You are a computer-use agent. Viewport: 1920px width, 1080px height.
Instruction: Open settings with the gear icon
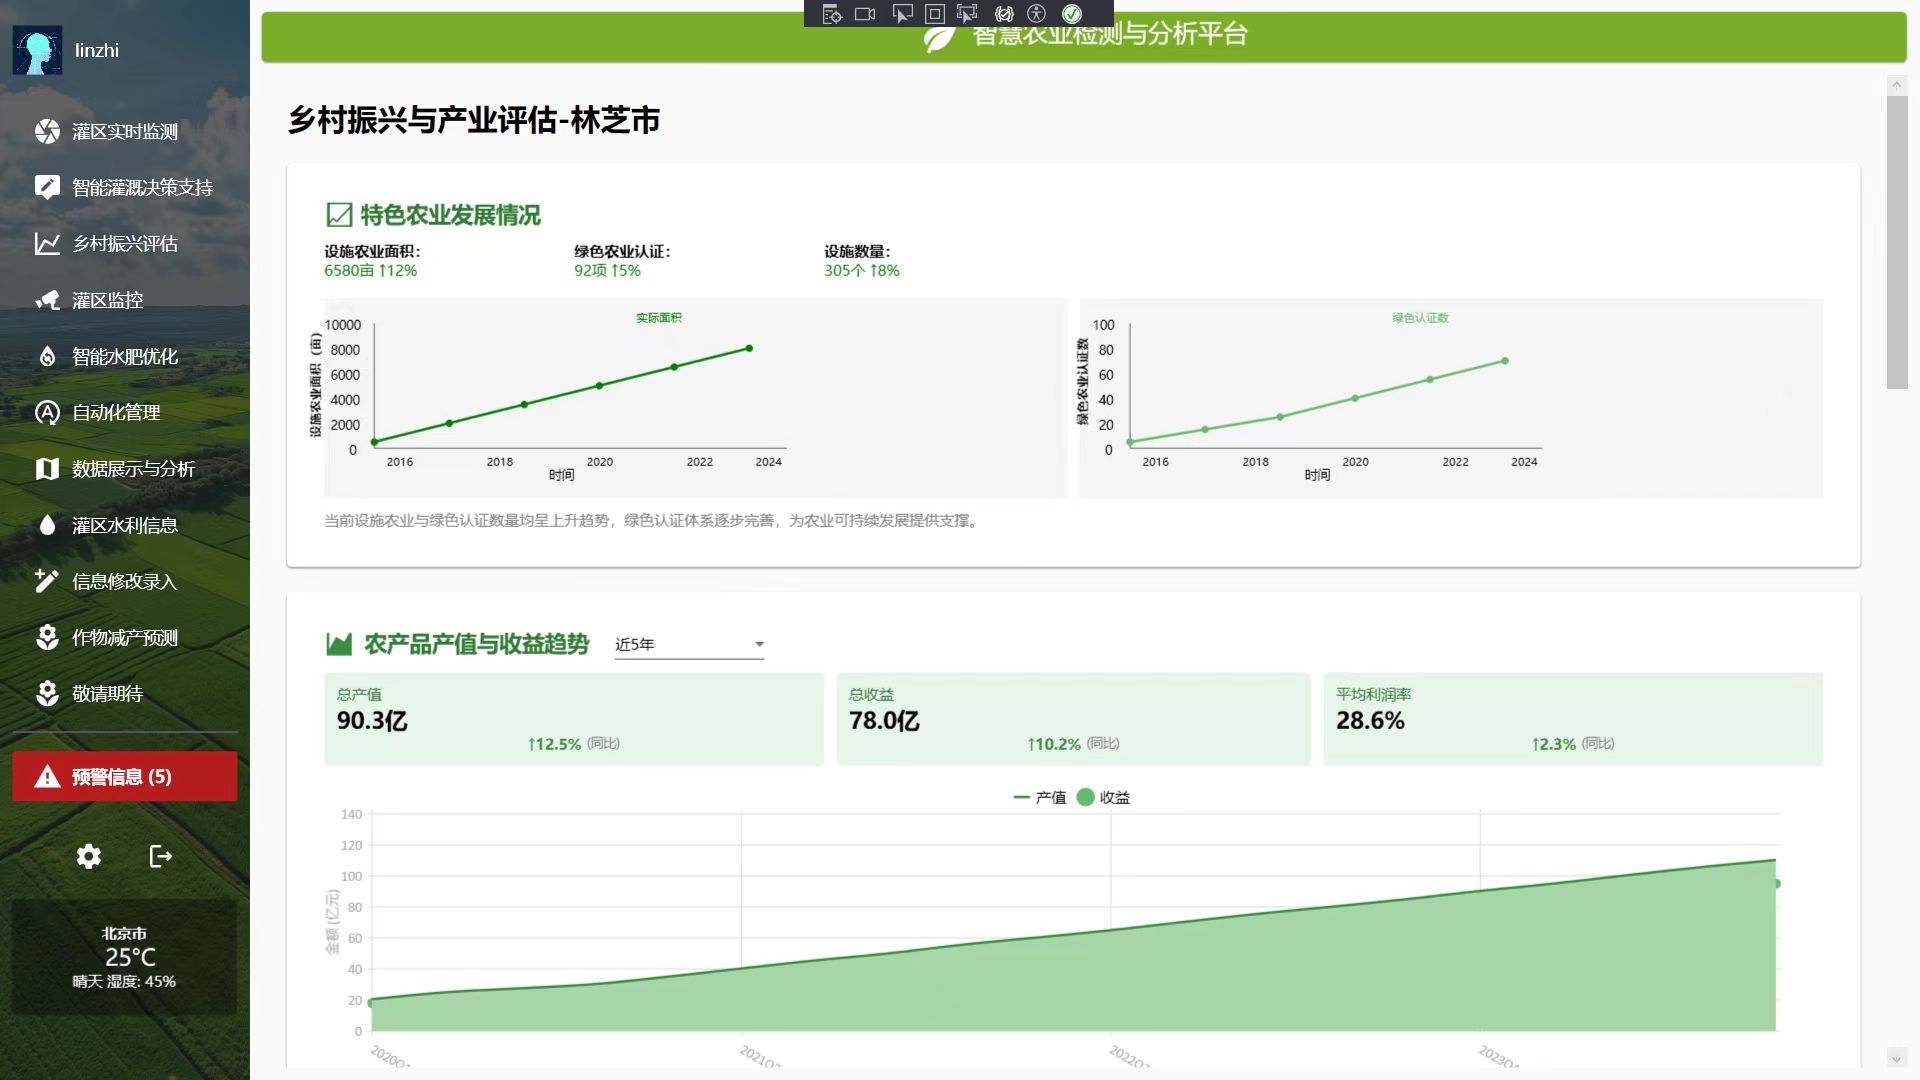pos(89,856)
